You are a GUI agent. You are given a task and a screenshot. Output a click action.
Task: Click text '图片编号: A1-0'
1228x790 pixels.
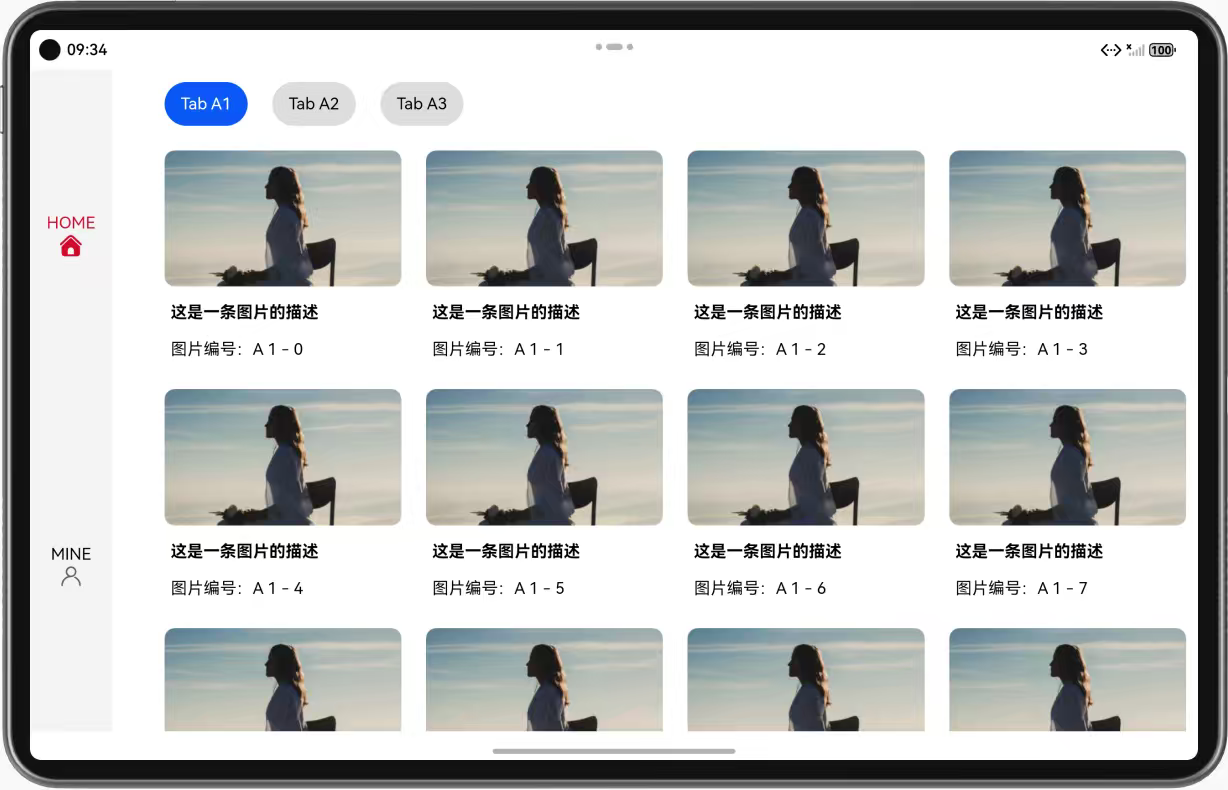pyautogui.click(x=237, y=349)
